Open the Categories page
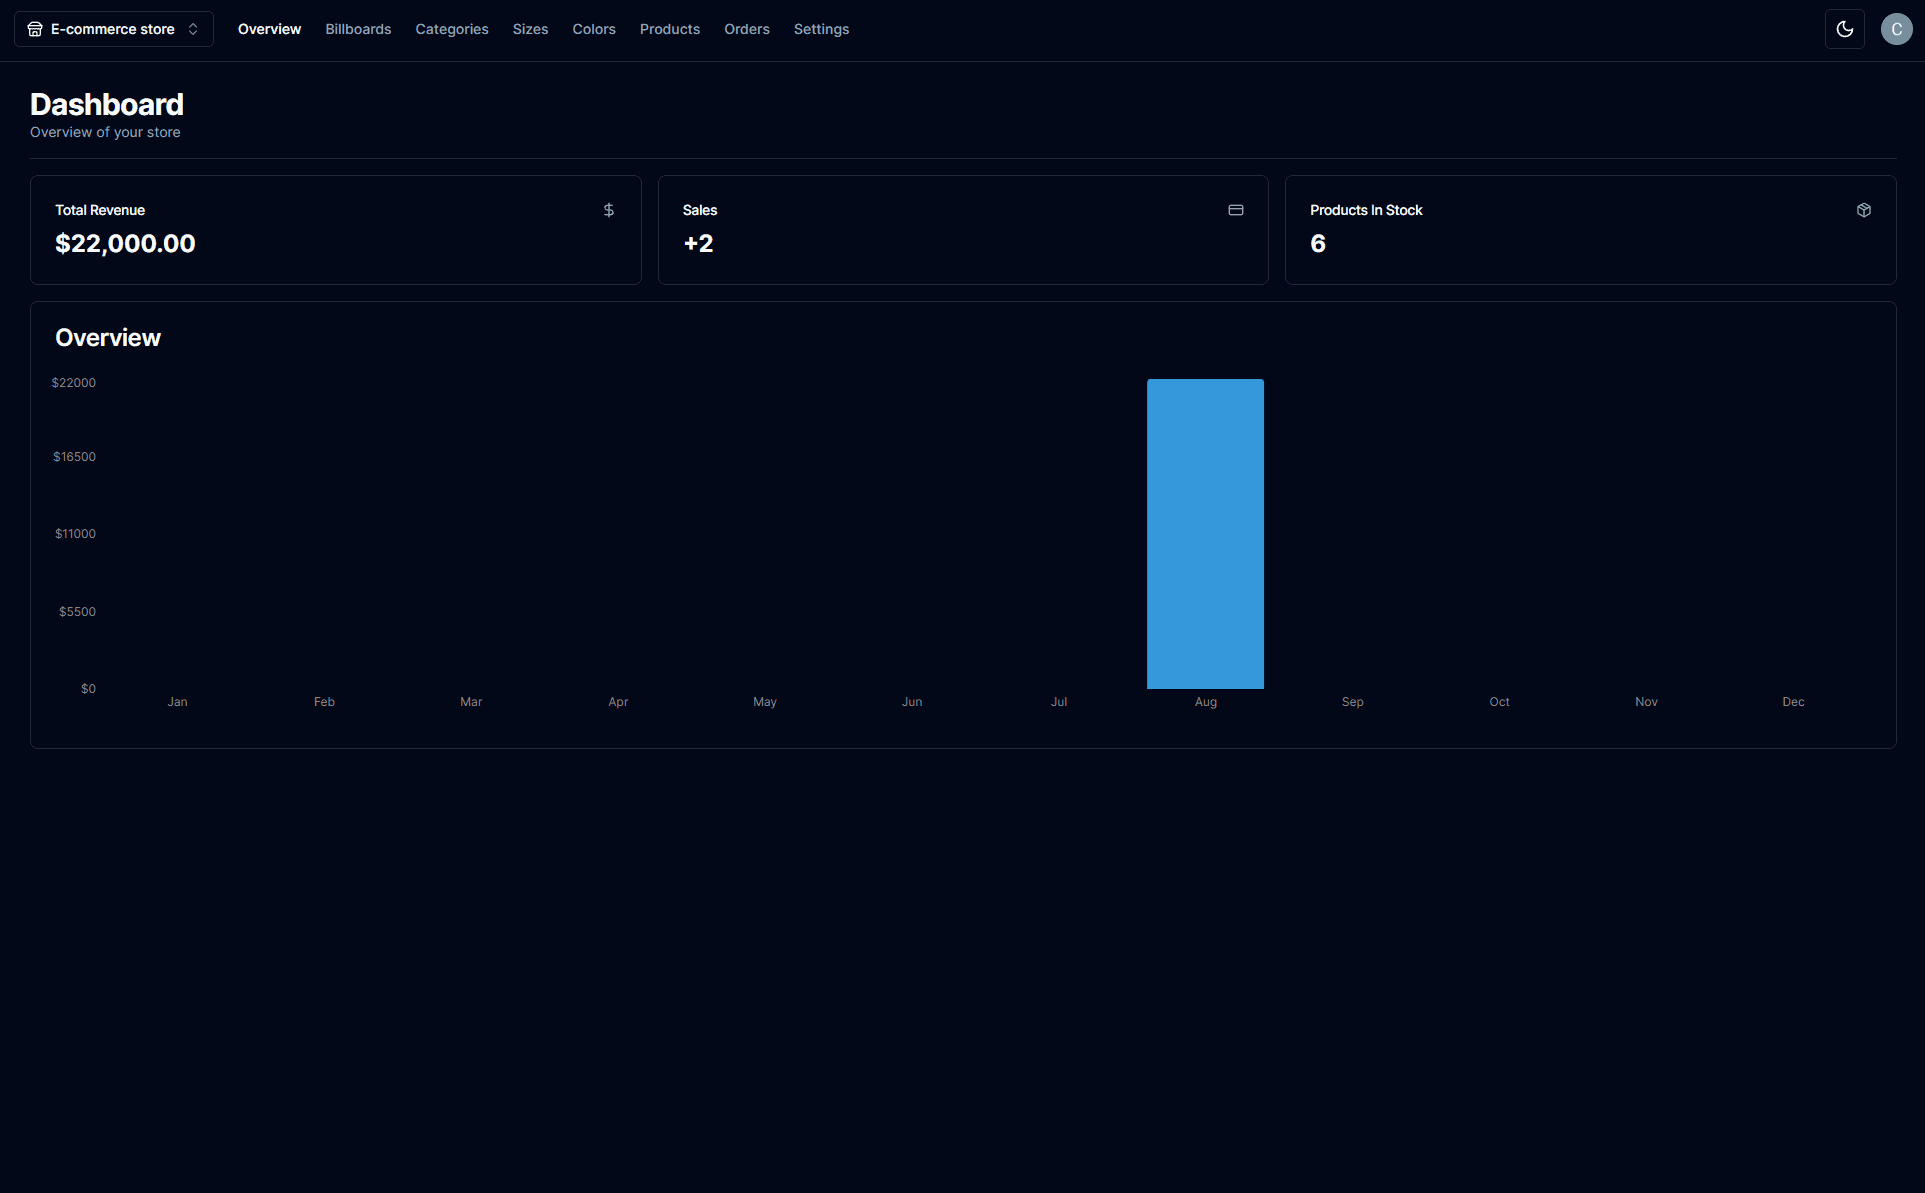The width and height of the screenshot is (1925, 1193). click(452, 29)
